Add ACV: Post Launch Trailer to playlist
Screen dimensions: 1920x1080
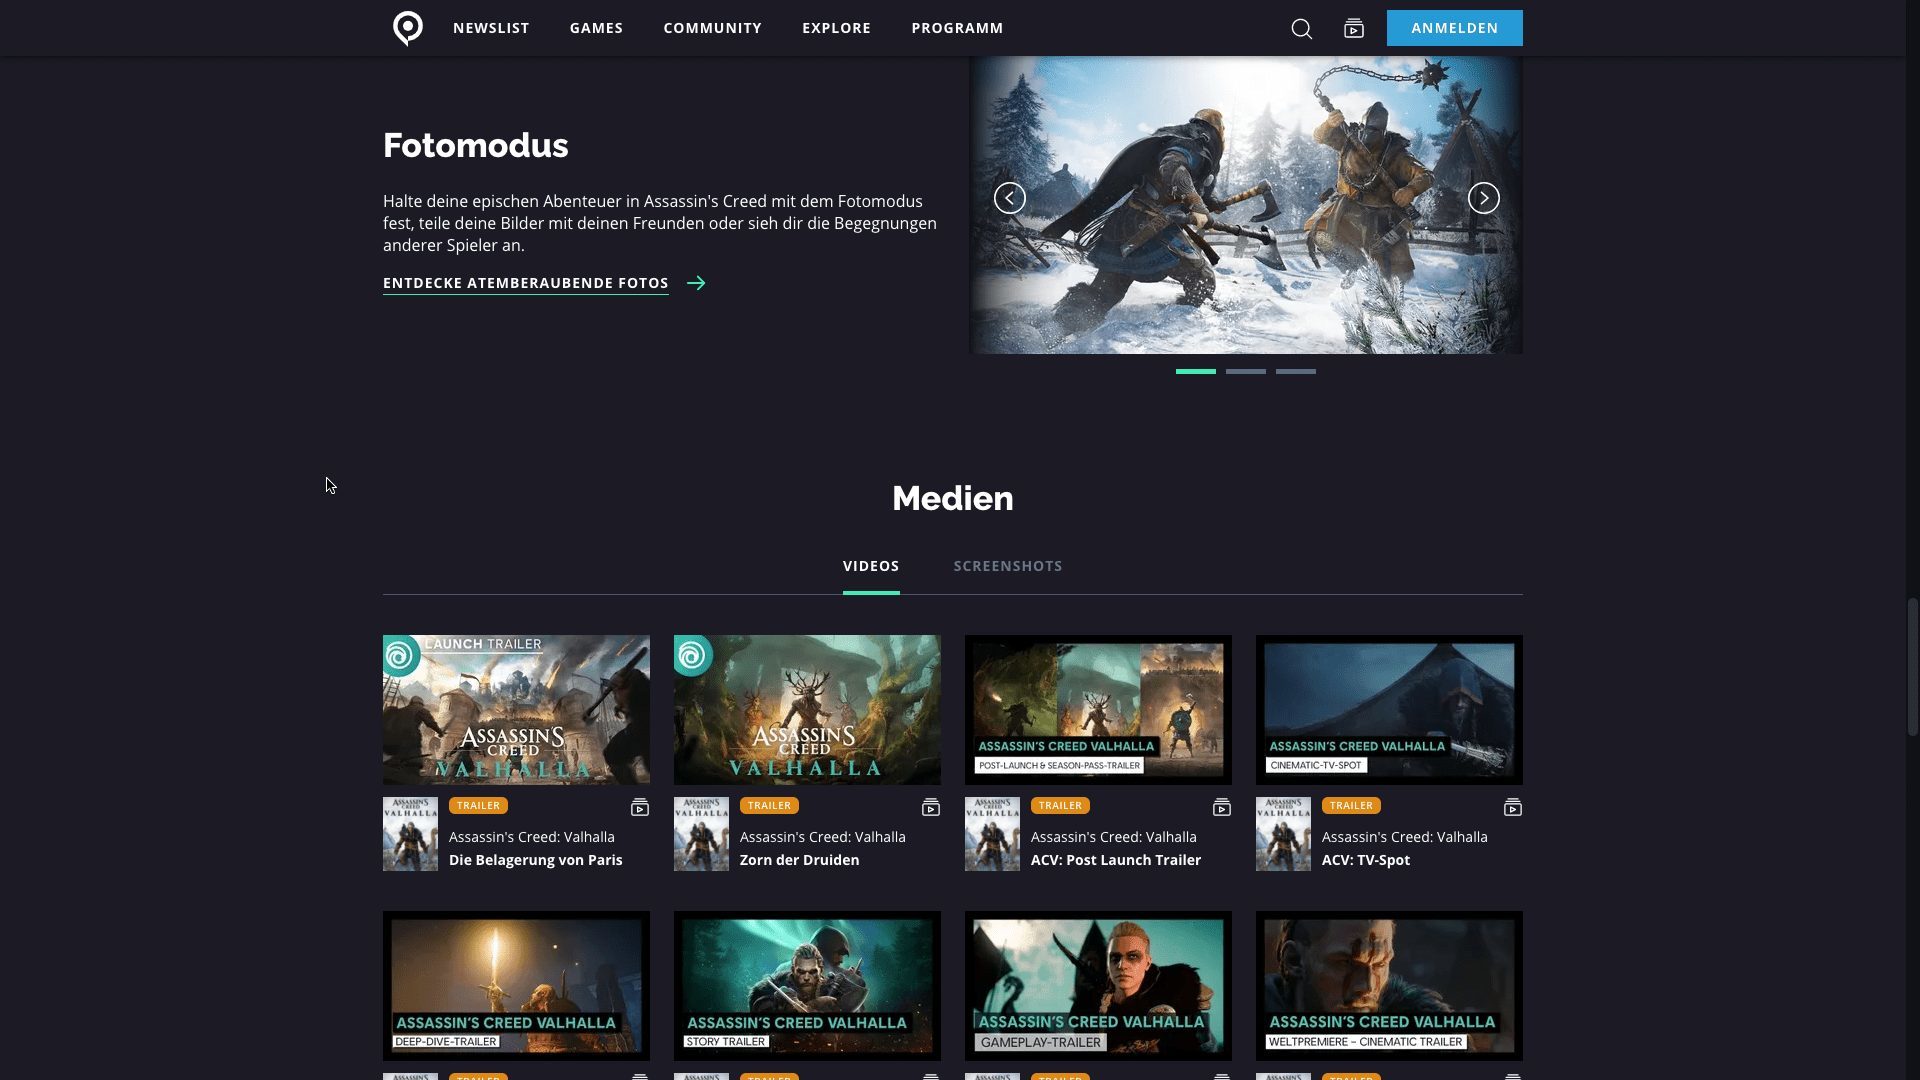tap(1222, 807)
